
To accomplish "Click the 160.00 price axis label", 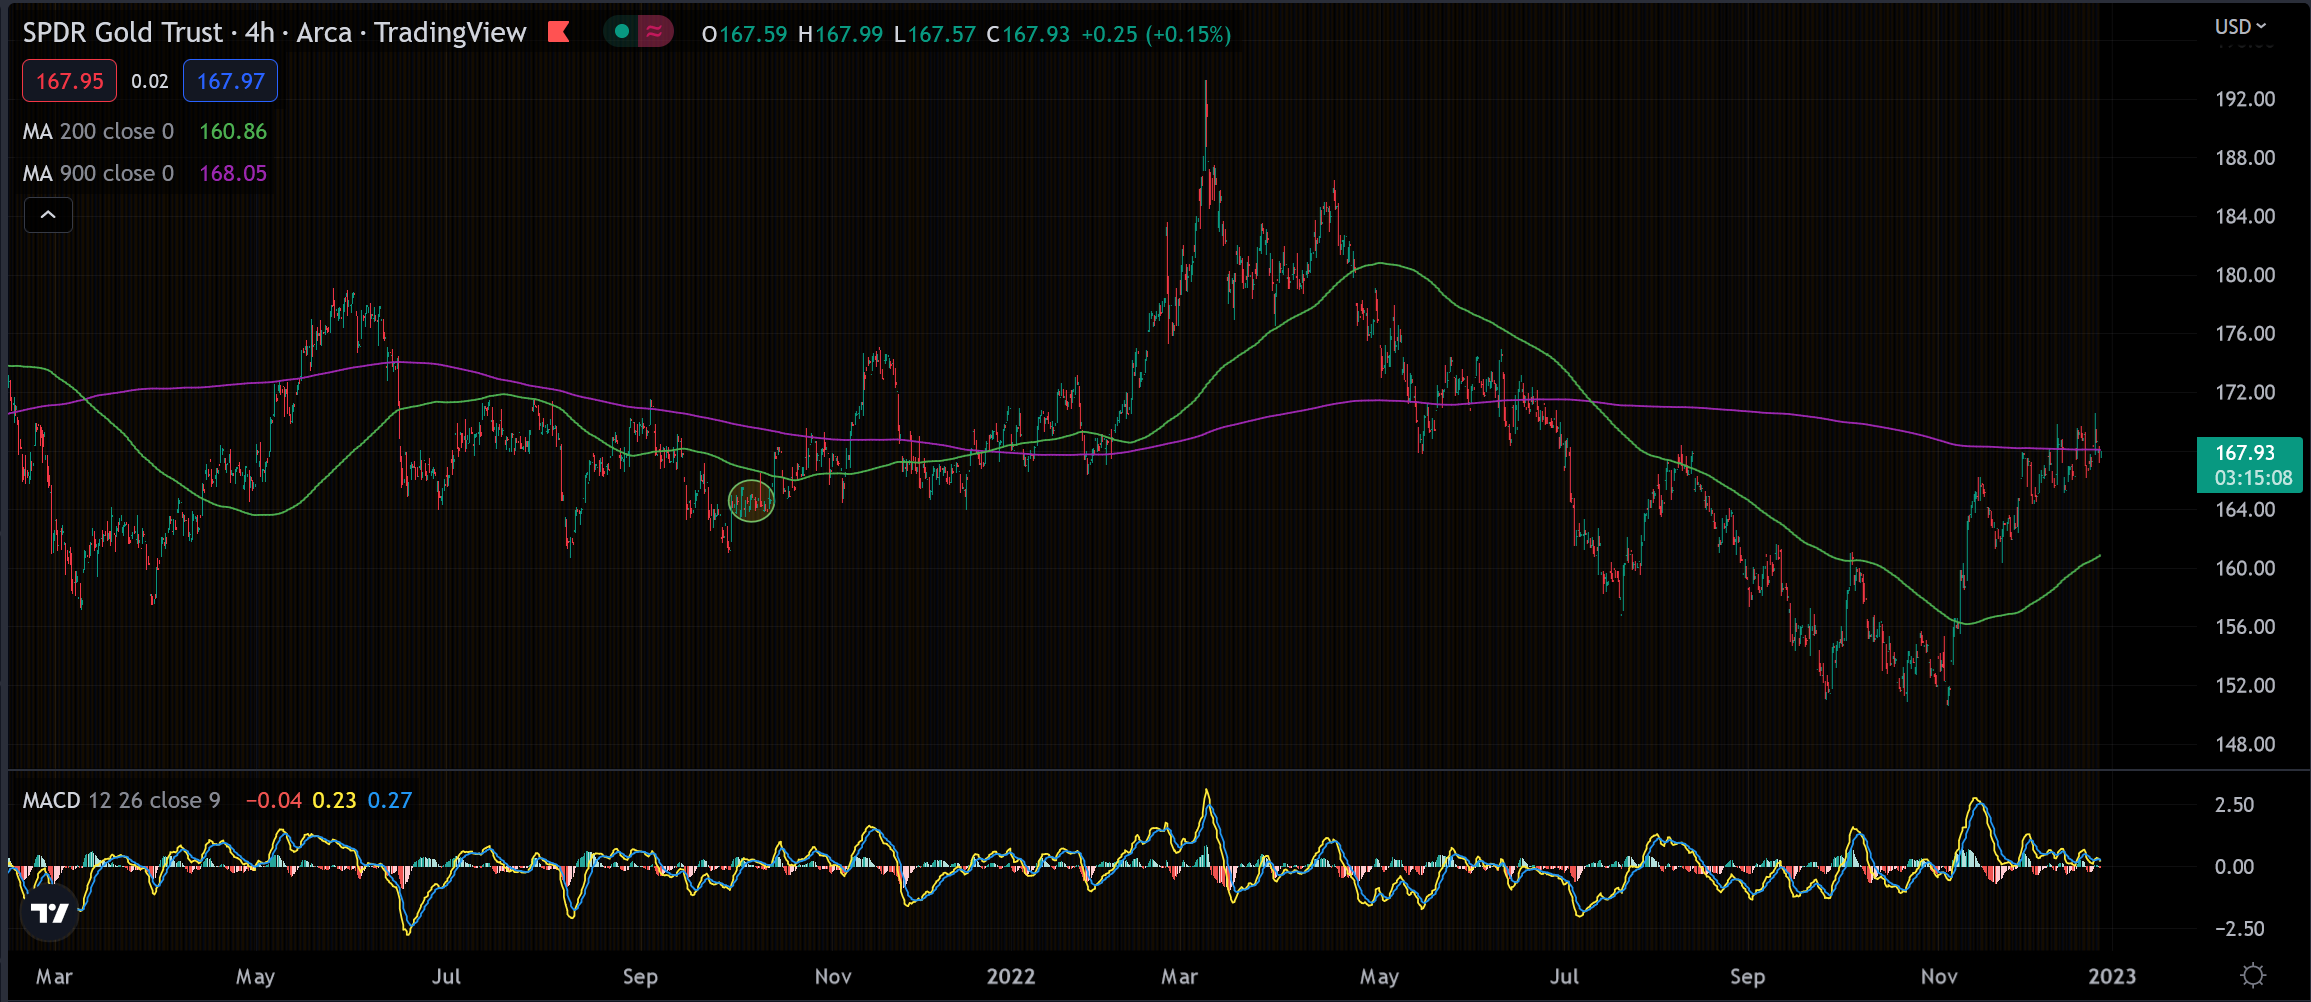I will [2244, 568].
